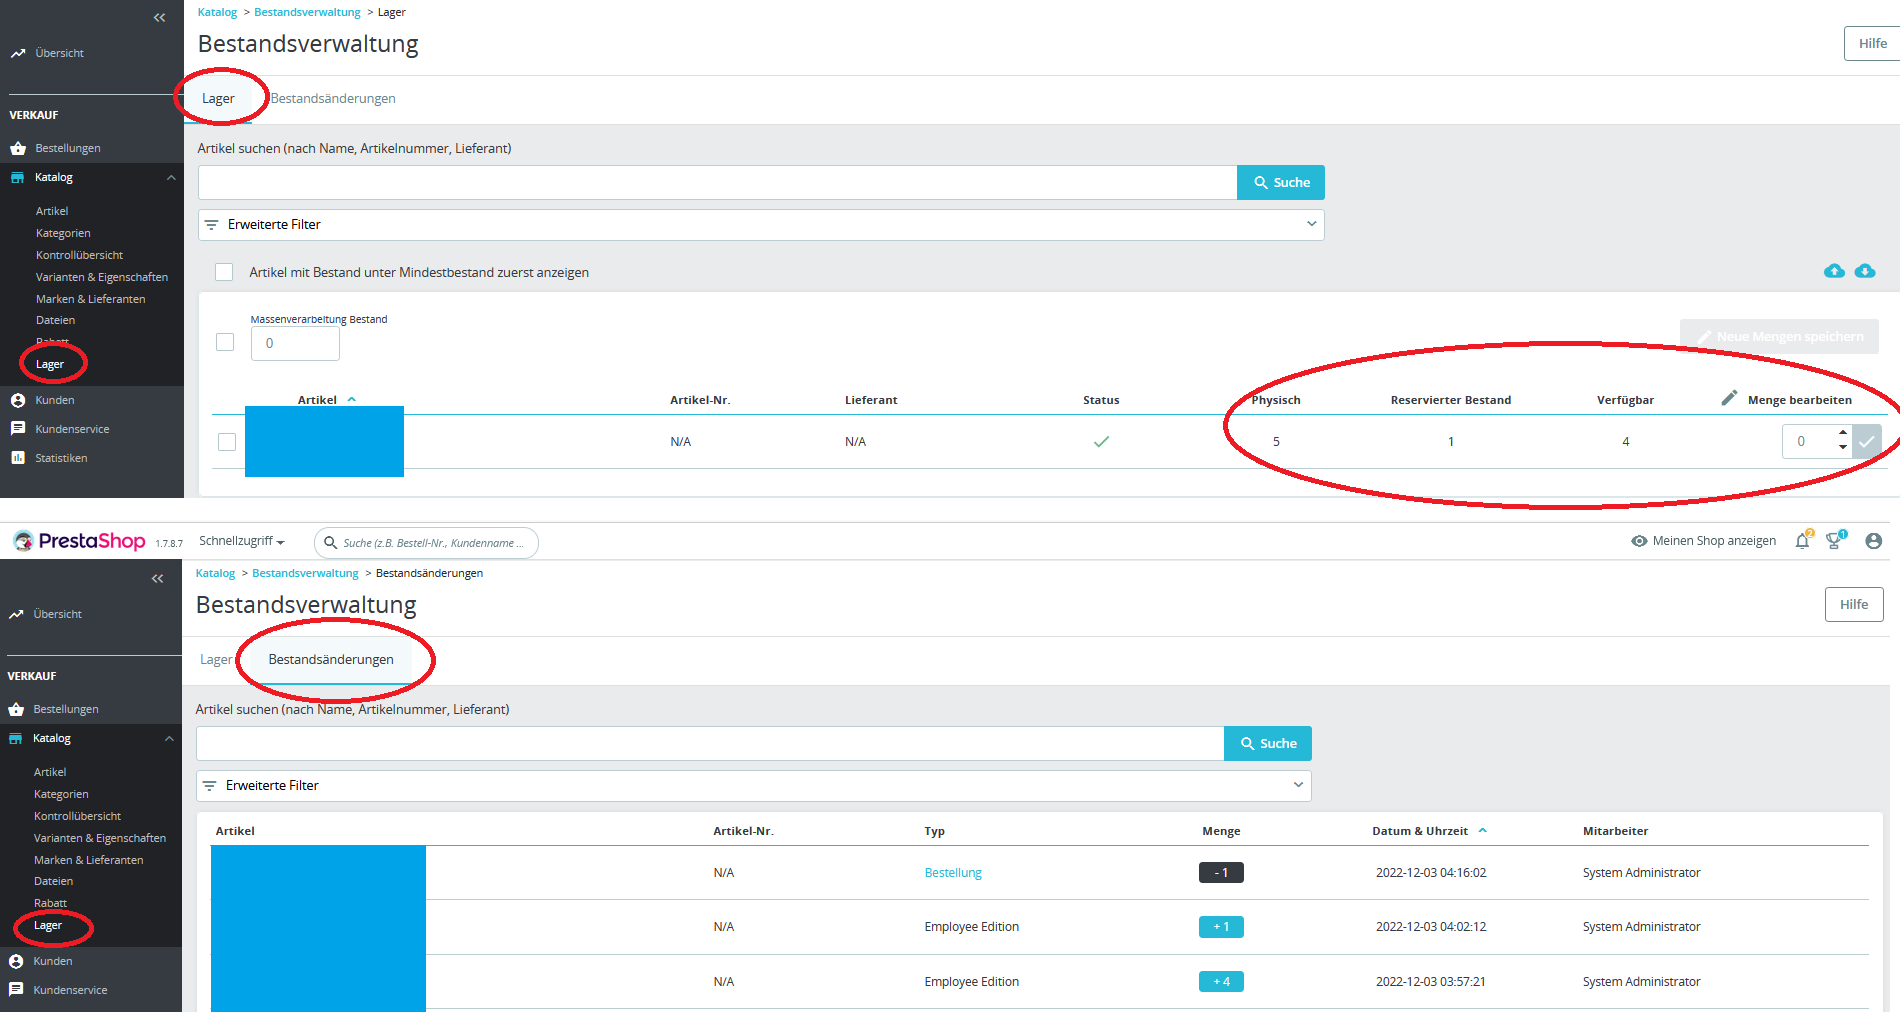Open the trophy merchant expertise icon

pos(1834,541)
